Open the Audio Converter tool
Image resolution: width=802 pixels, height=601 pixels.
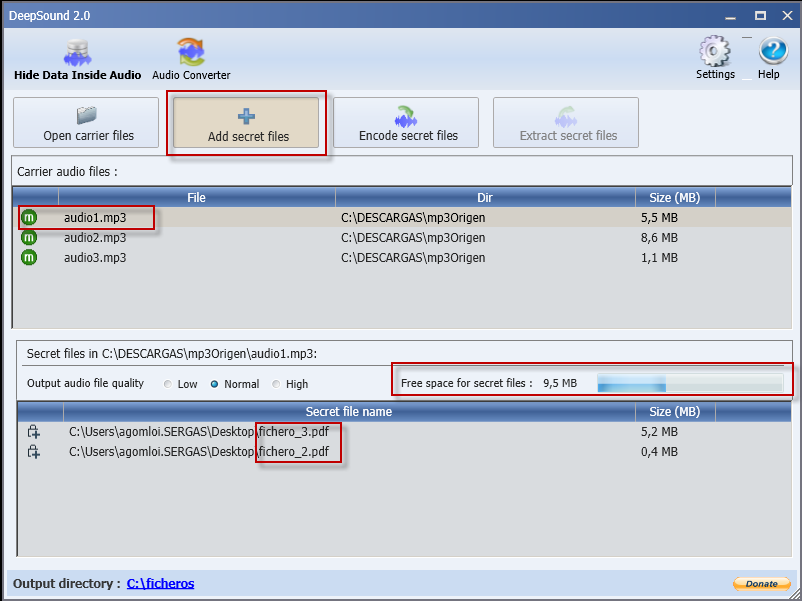(191, 60)
